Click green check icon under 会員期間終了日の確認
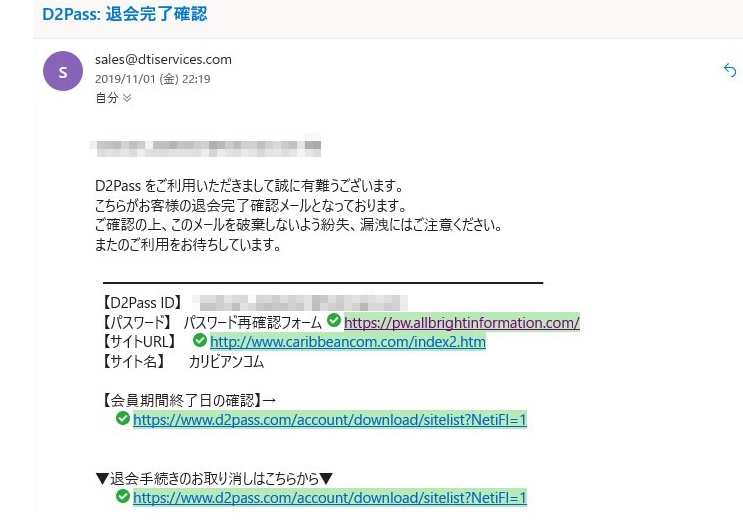Image resolution: width=743 pixels, height=521 pixels. [122, 419]
